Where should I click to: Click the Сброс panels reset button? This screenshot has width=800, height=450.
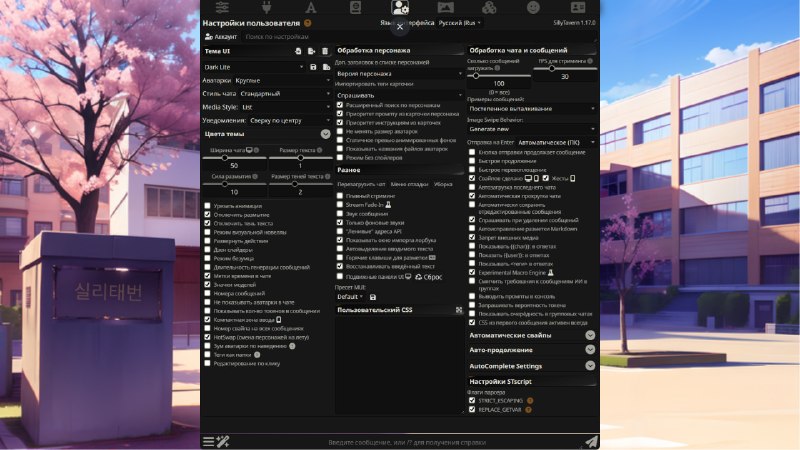429,277
